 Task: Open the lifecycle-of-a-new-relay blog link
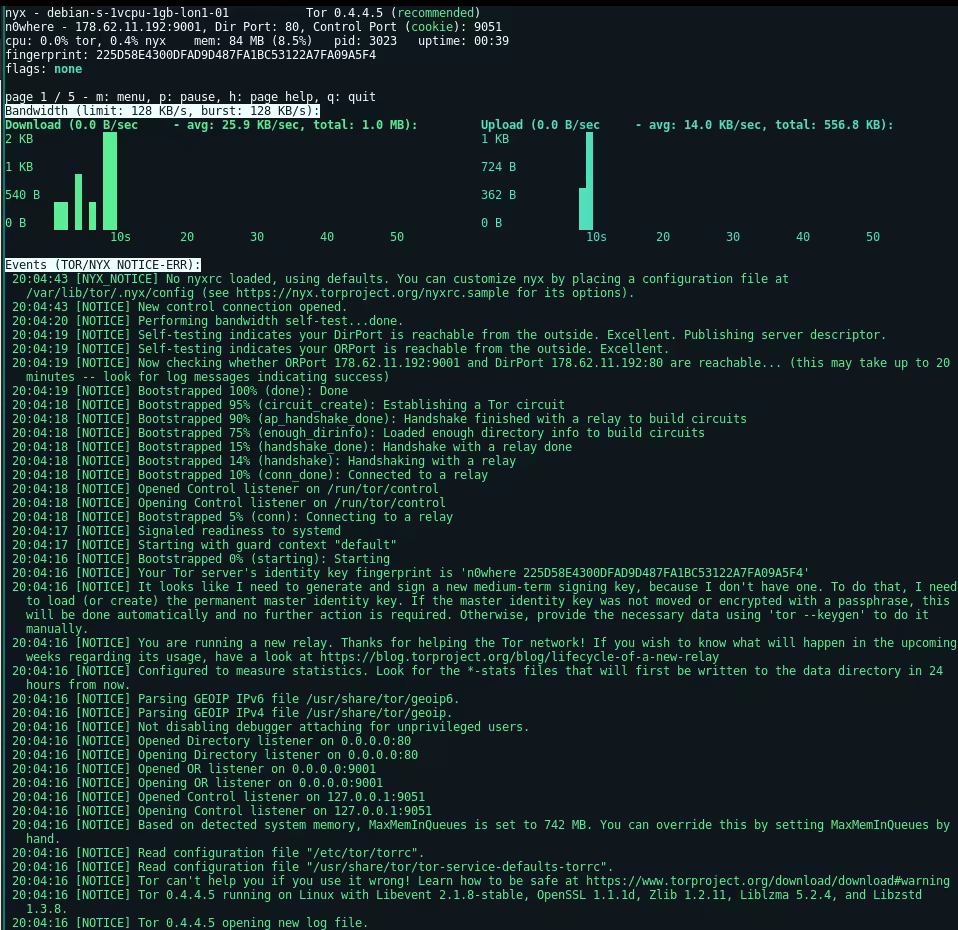click(x=519, y=657)
